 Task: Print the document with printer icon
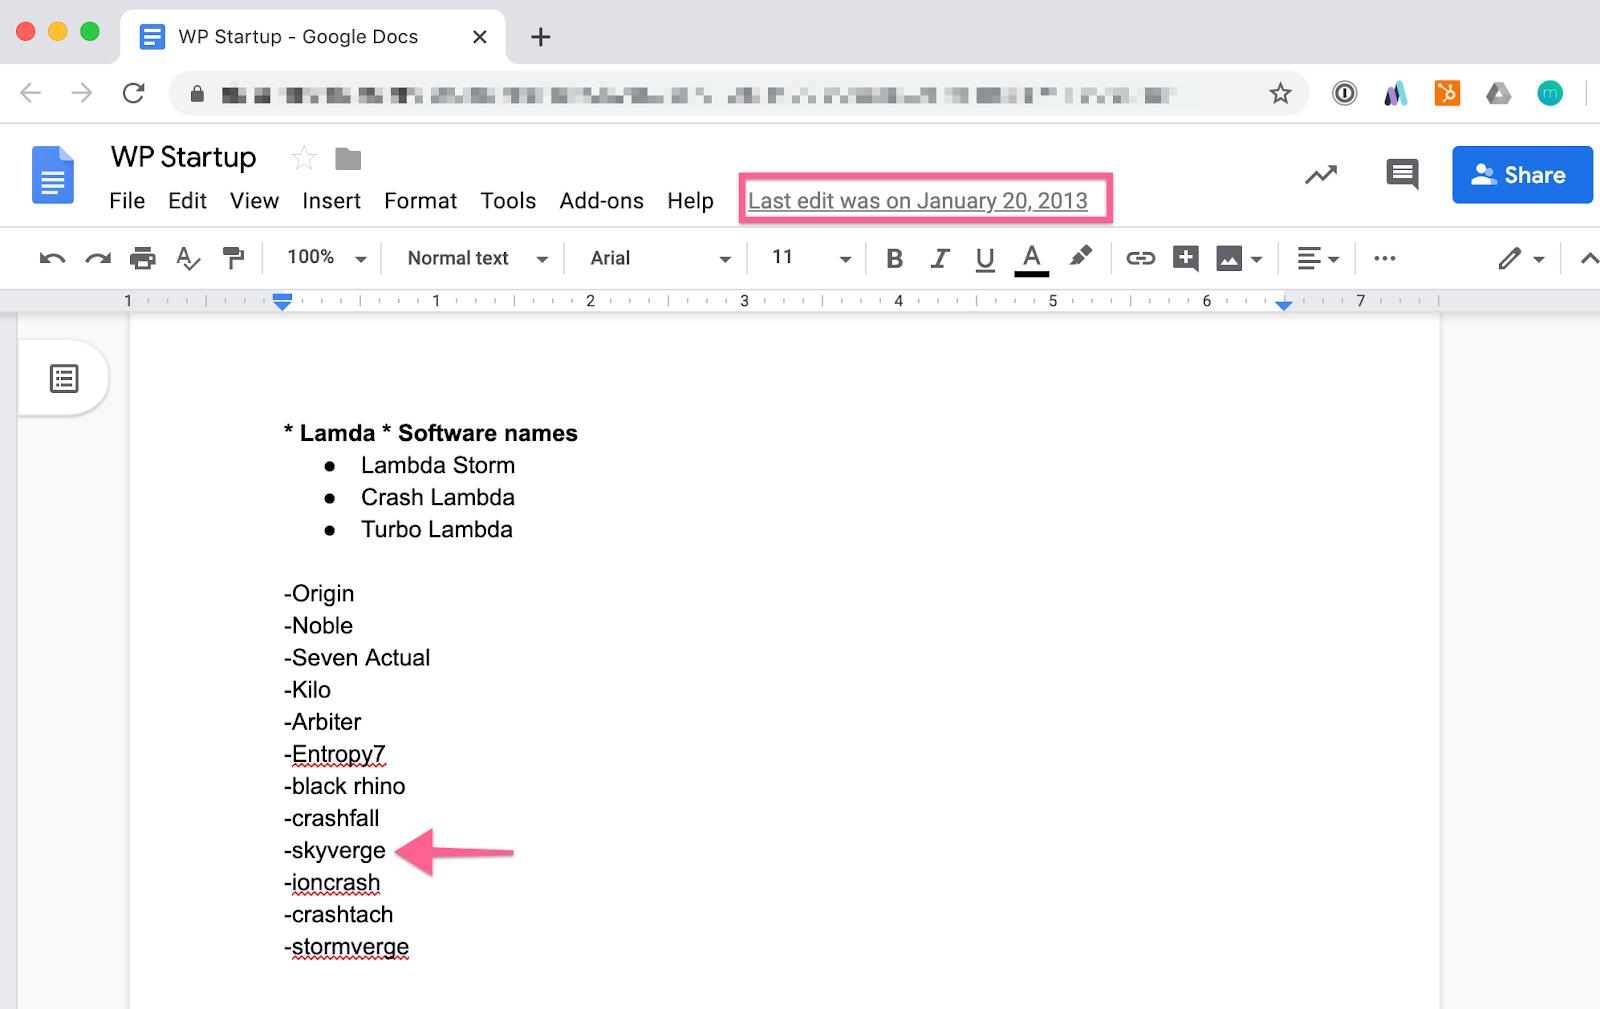[143, 259]
